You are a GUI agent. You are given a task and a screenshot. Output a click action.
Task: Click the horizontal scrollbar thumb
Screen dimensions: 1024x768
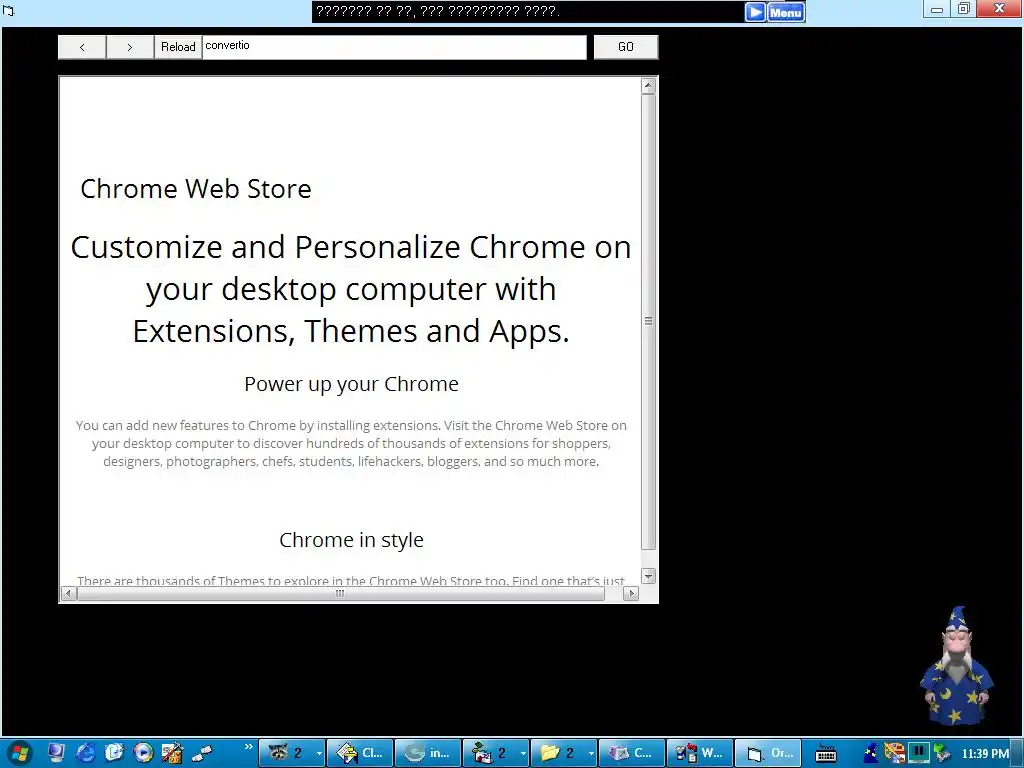point(340,594)
